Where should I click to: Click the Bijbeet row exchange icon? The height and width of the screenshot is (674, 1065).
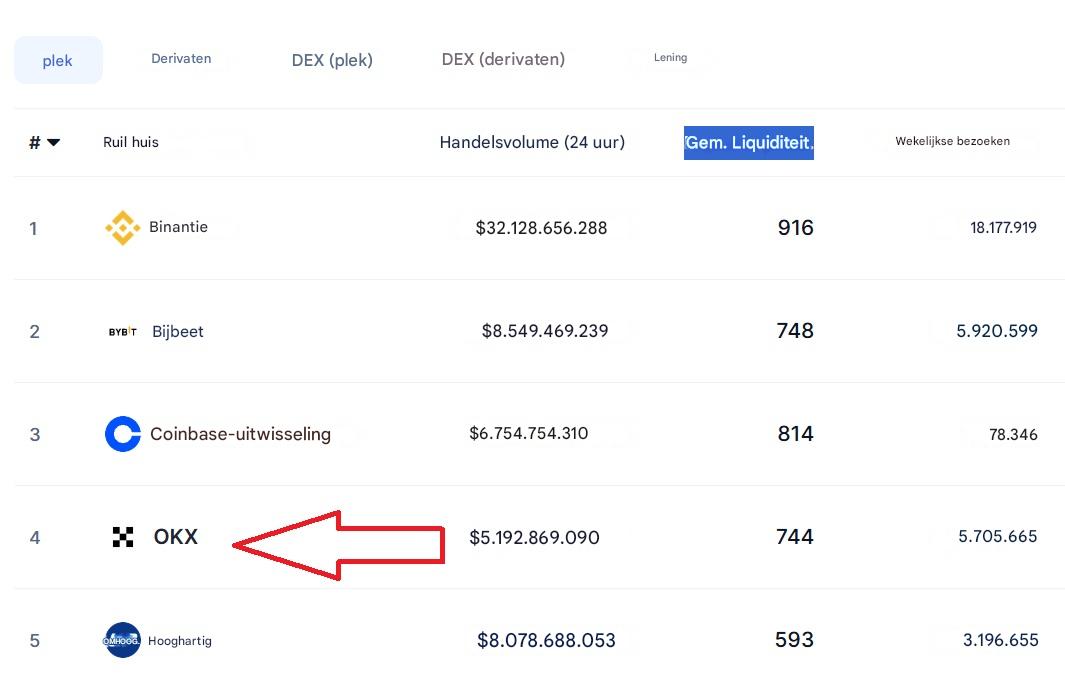pos(122,331)
